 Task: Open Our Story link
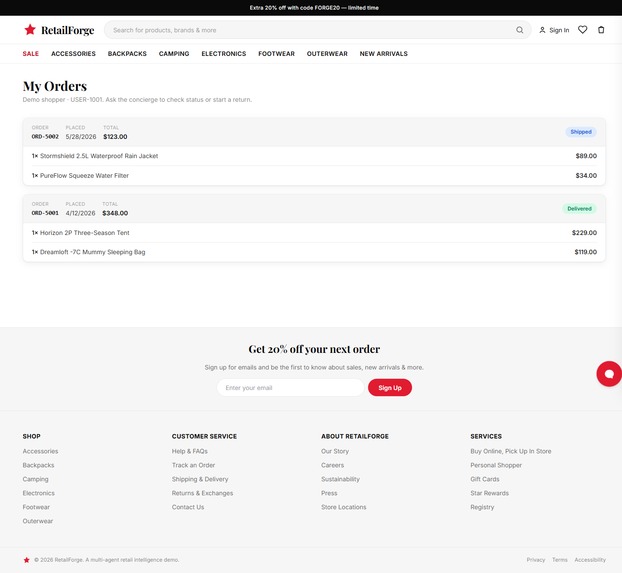tap(335, 451)
